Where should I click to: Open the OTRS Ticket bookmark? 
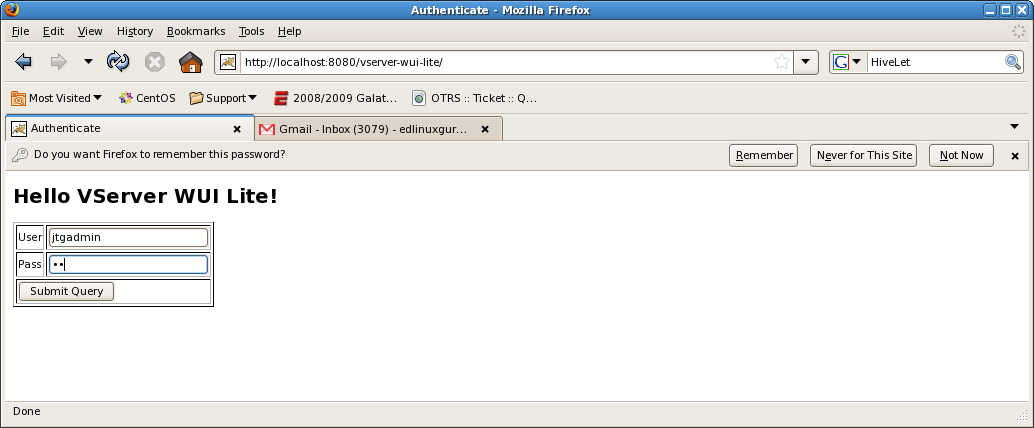pyautogui.click(x=475, y=98)
